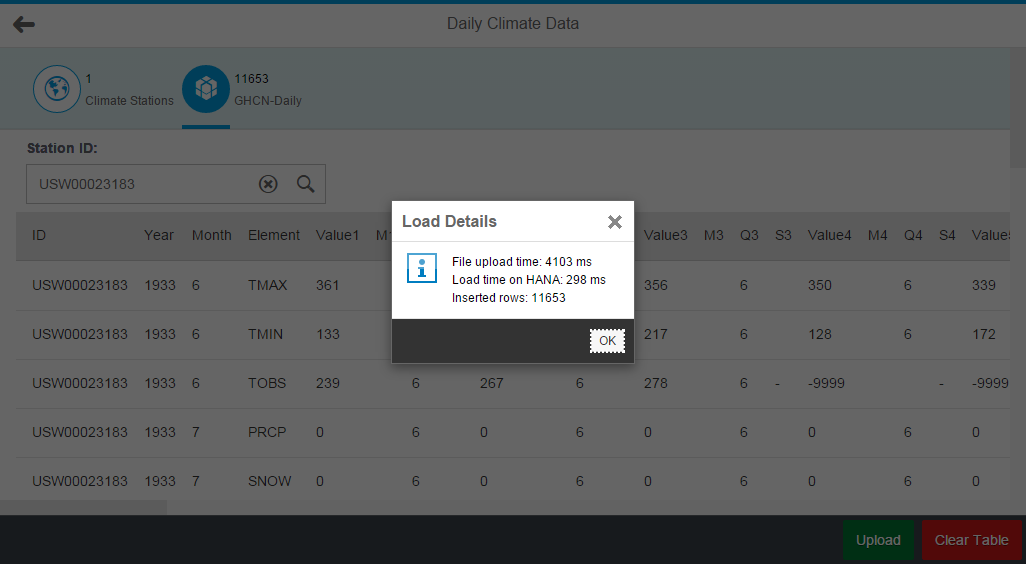Select the SNOW row for July 1933
This screenshot has width=1026, height=564.
click(513, 482)
